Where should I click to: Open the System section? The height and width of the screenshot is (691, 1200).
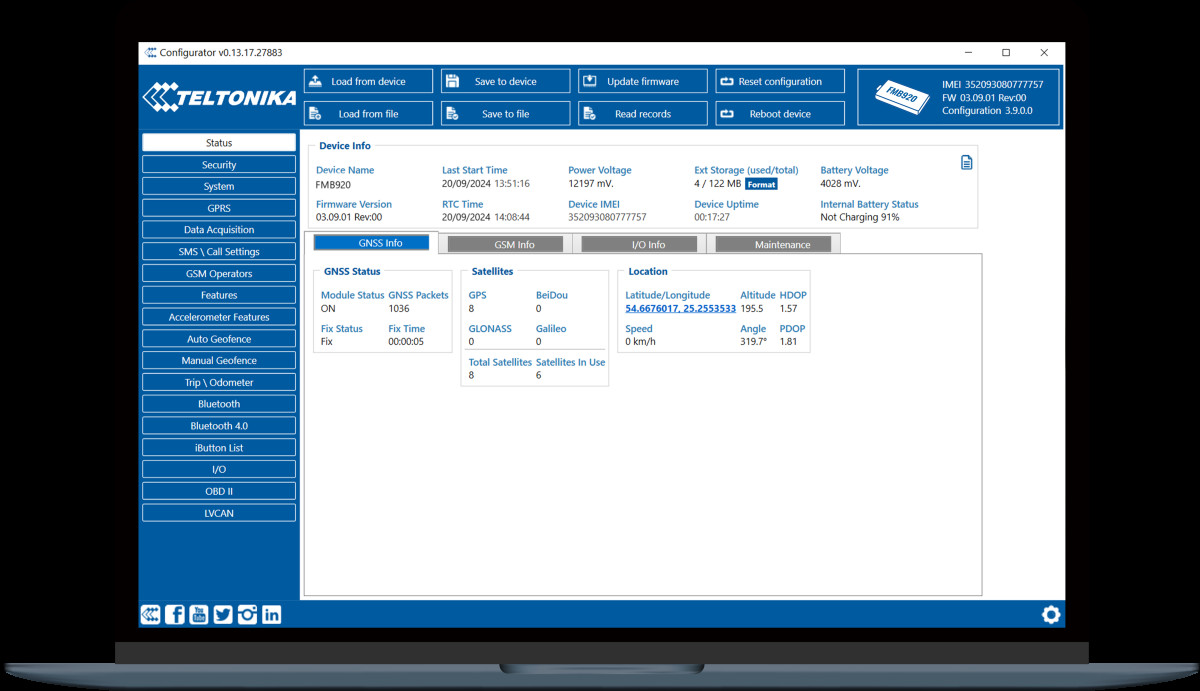tap(219, 186)
